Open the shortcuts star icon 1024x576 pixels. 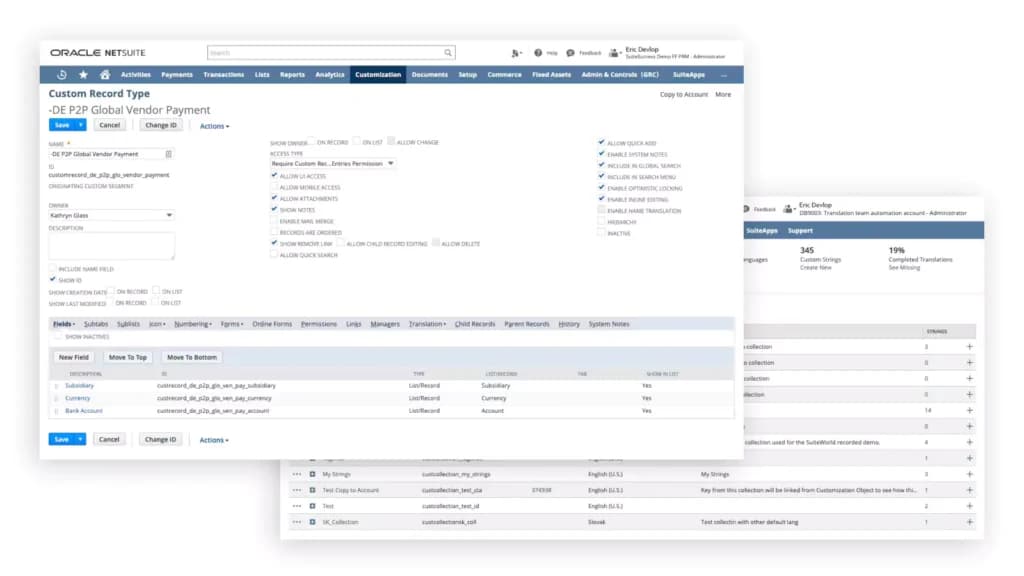tap(84, 74)
